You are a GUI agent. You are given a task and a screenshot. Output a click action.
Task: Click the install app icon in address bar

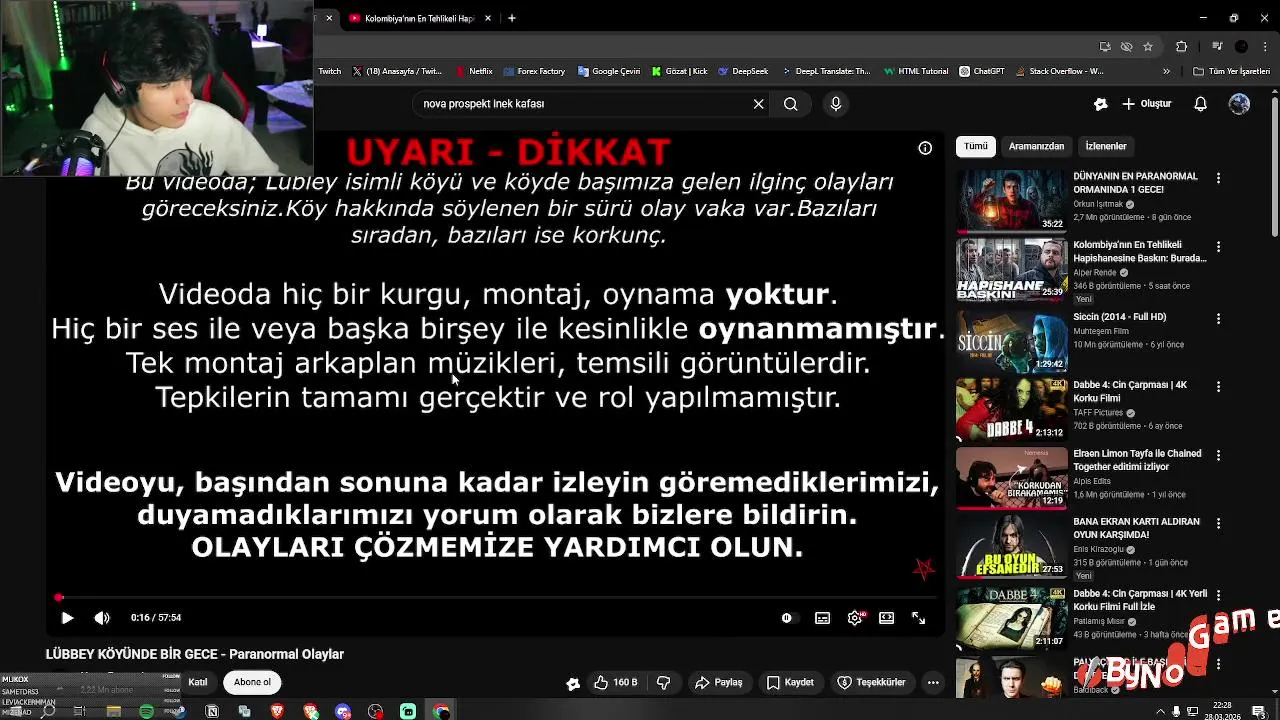click(x=1104, y=46)
